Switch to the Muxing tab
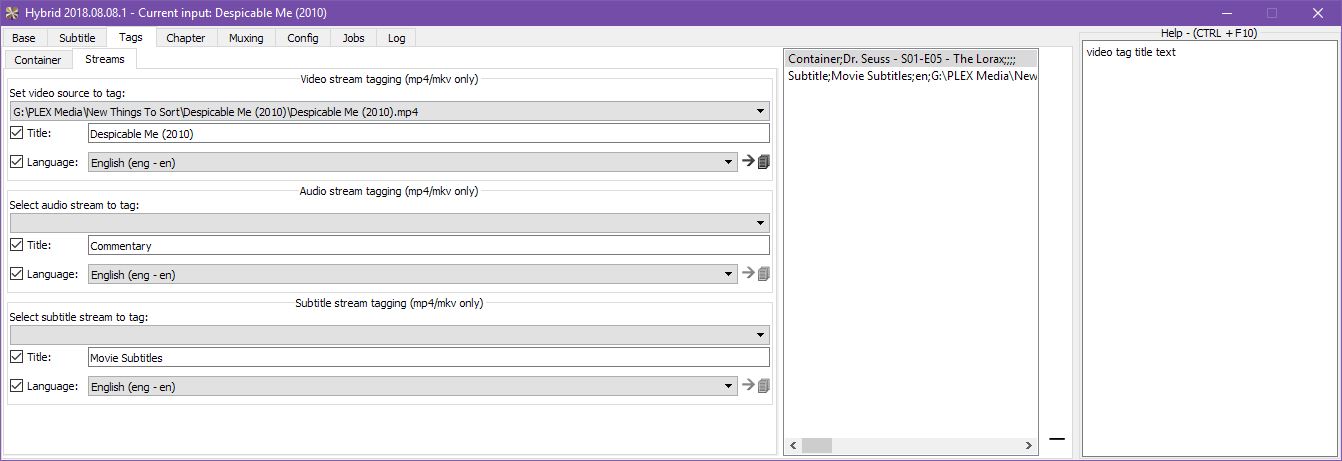This screenshot has height=461, width=1342. [245, 38]
